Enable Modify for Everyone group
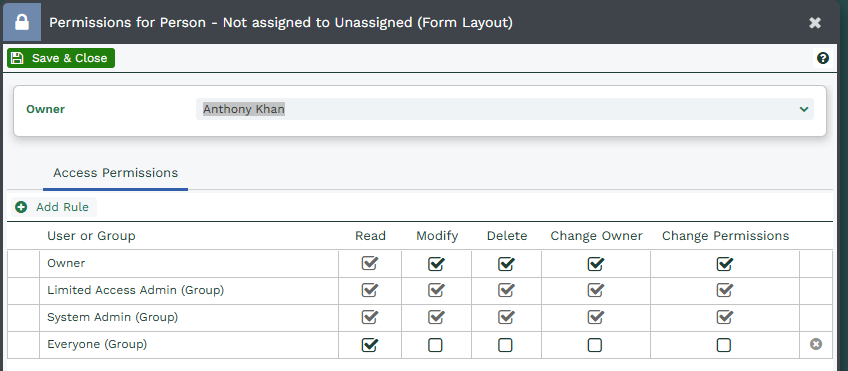 435,345
